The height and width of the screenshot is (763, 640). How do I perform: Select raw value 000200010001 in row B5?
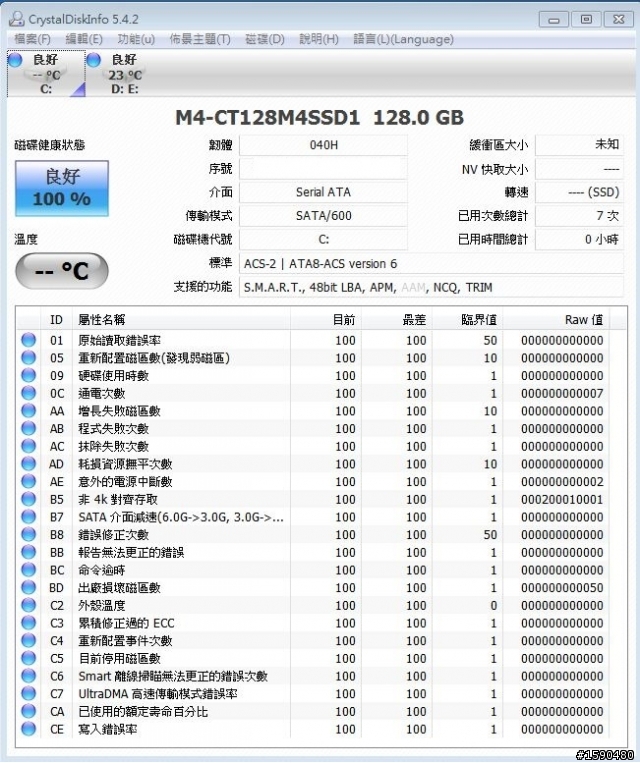point(562,499)
